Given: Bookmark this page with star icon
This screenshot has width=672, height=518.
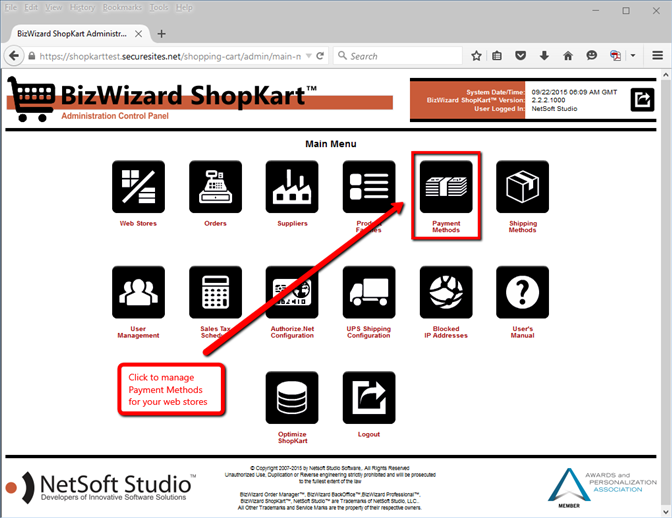Looking at the screenshot, I should tap(476, 56).
